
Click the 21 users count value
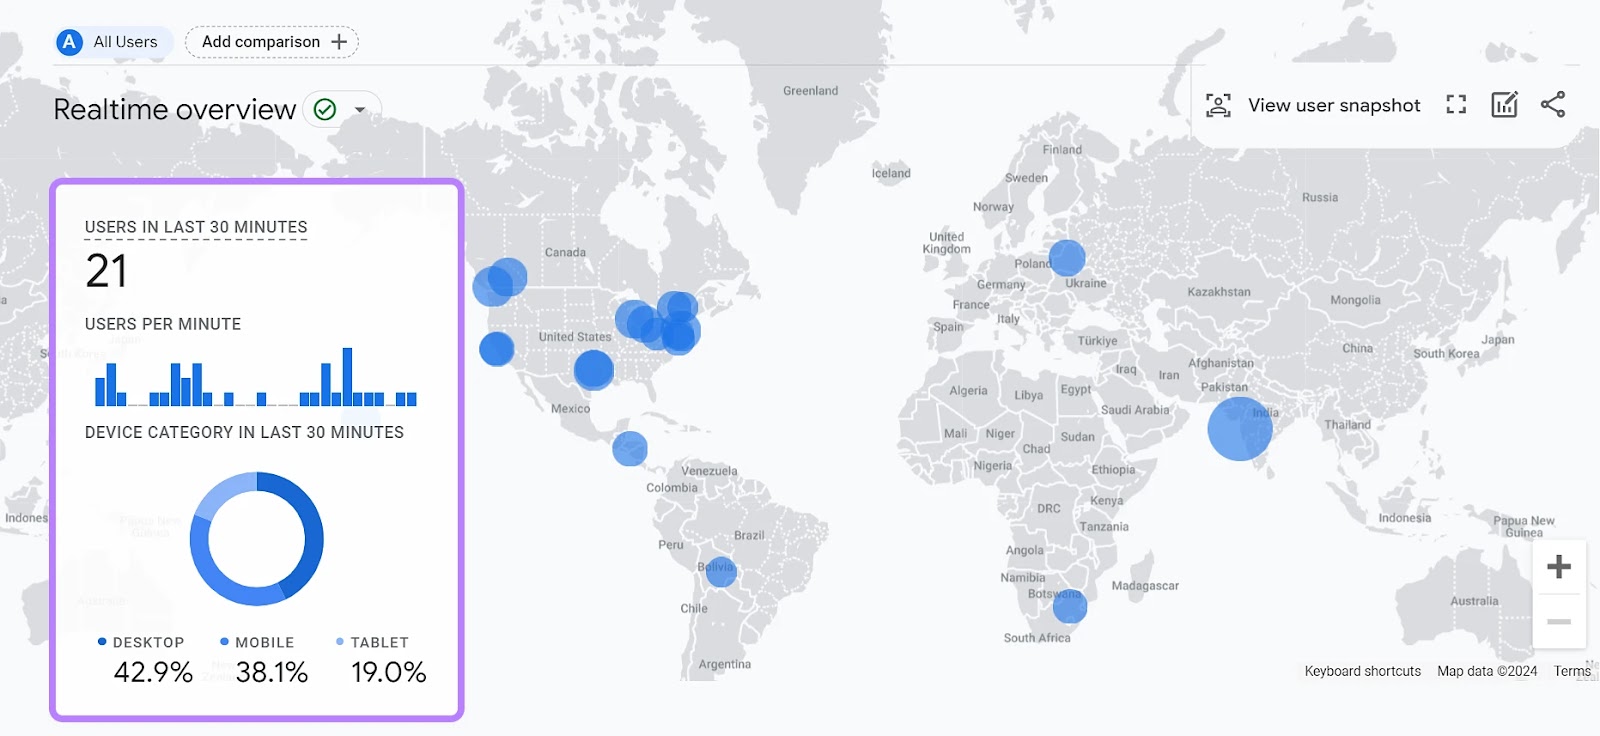click(106, 271)
